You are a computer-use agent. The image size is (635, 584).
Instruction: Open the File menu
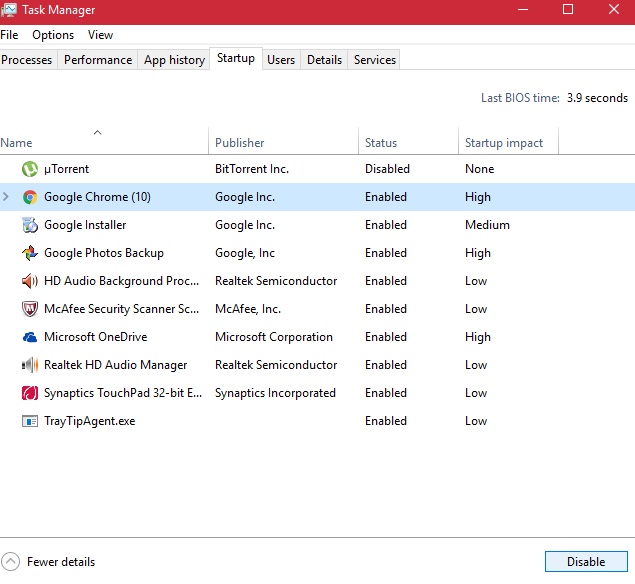click(x=9, y=35)
